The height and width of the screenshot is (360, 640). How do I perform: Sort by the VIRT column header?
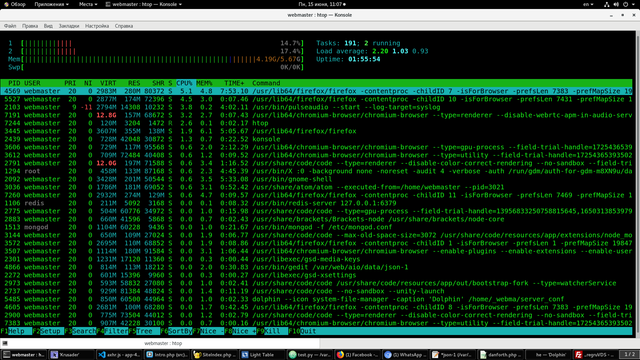[x=108, y=83]
